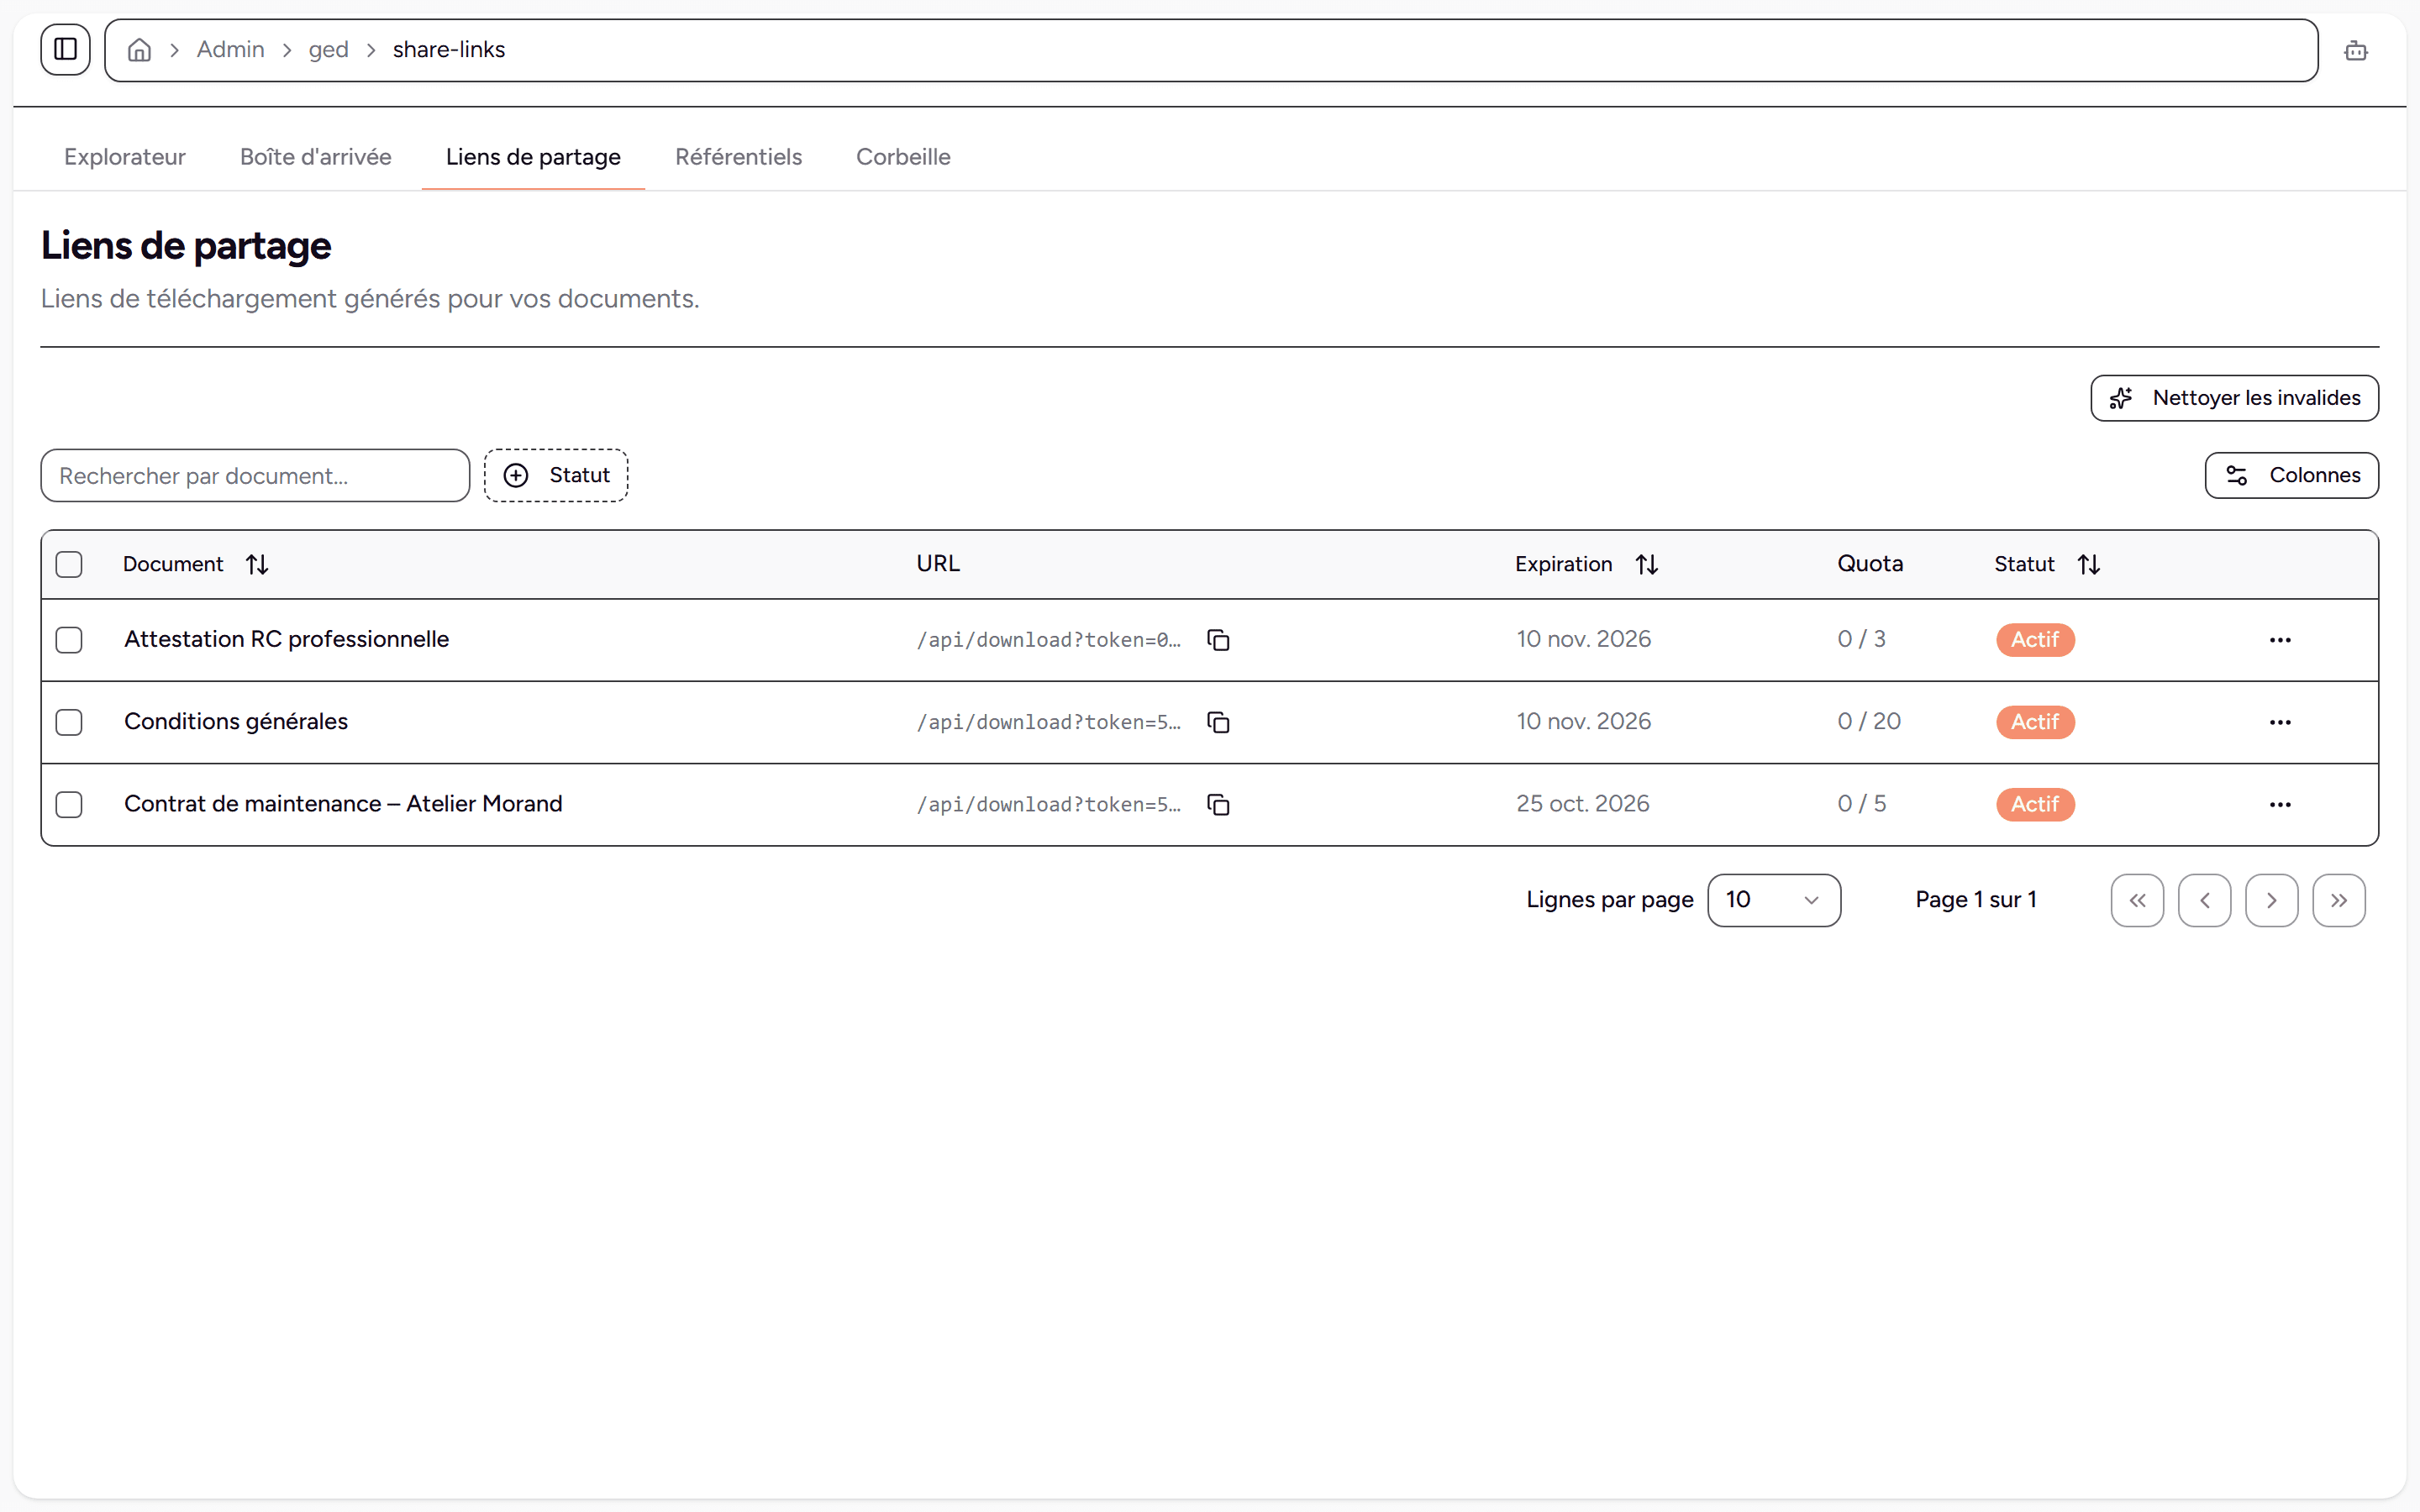Copy URL for Contrat de maintenance
The height and width of the screenshot is (1512, 2420).
[x=1218, y=805]
